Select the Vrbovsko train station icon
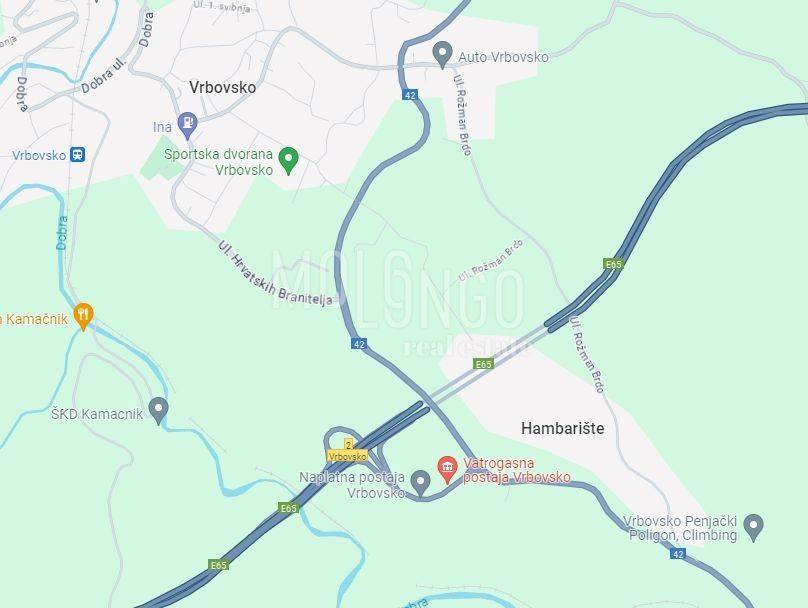This screenshot has height=608, width=808. (x=78, y=155)
